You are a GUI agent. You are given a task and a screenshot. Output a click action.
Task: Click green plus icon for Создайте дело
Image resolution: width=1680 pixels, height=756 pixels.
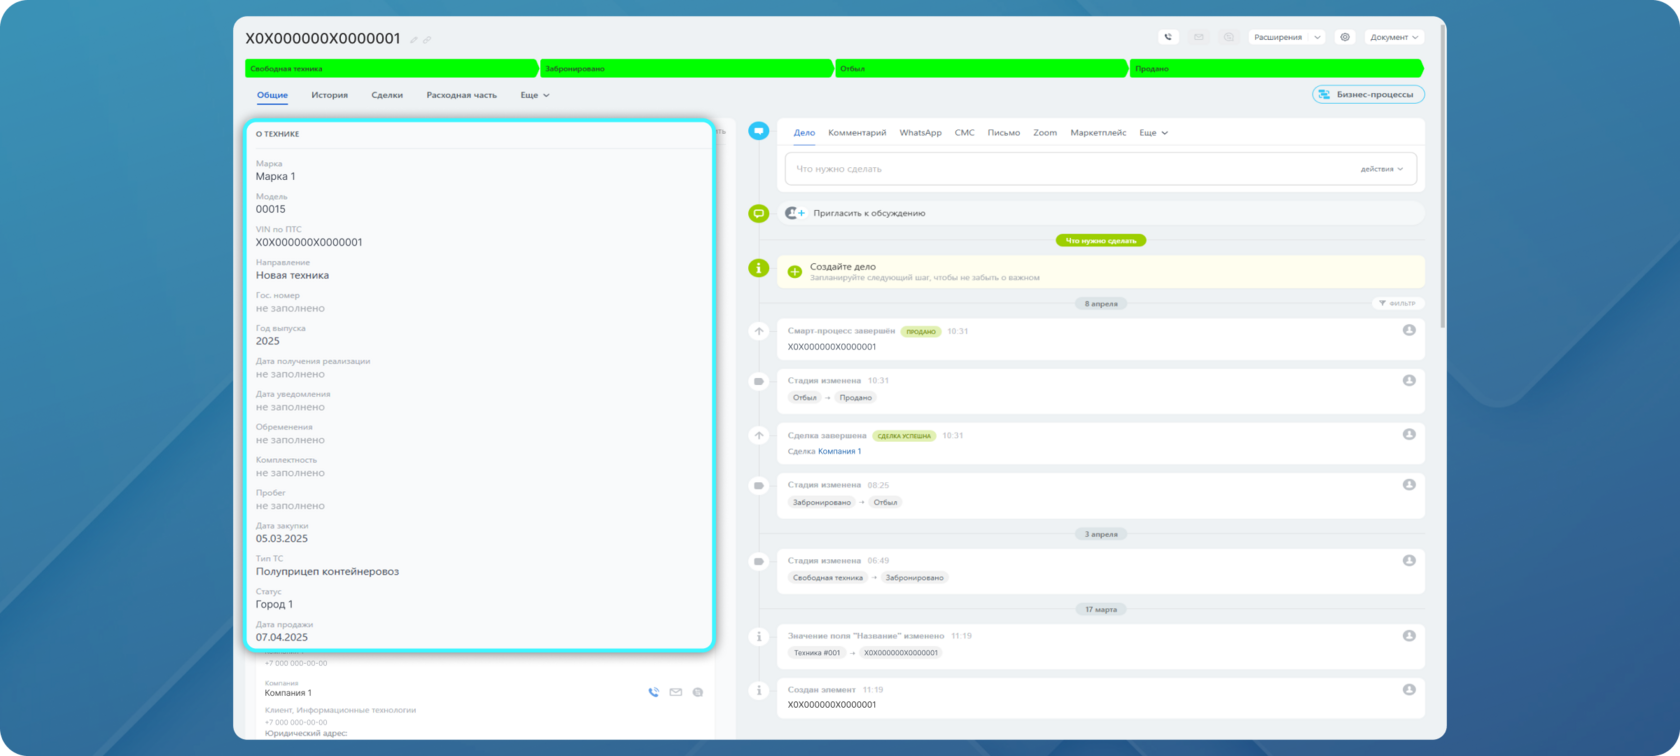pos(795,272)
